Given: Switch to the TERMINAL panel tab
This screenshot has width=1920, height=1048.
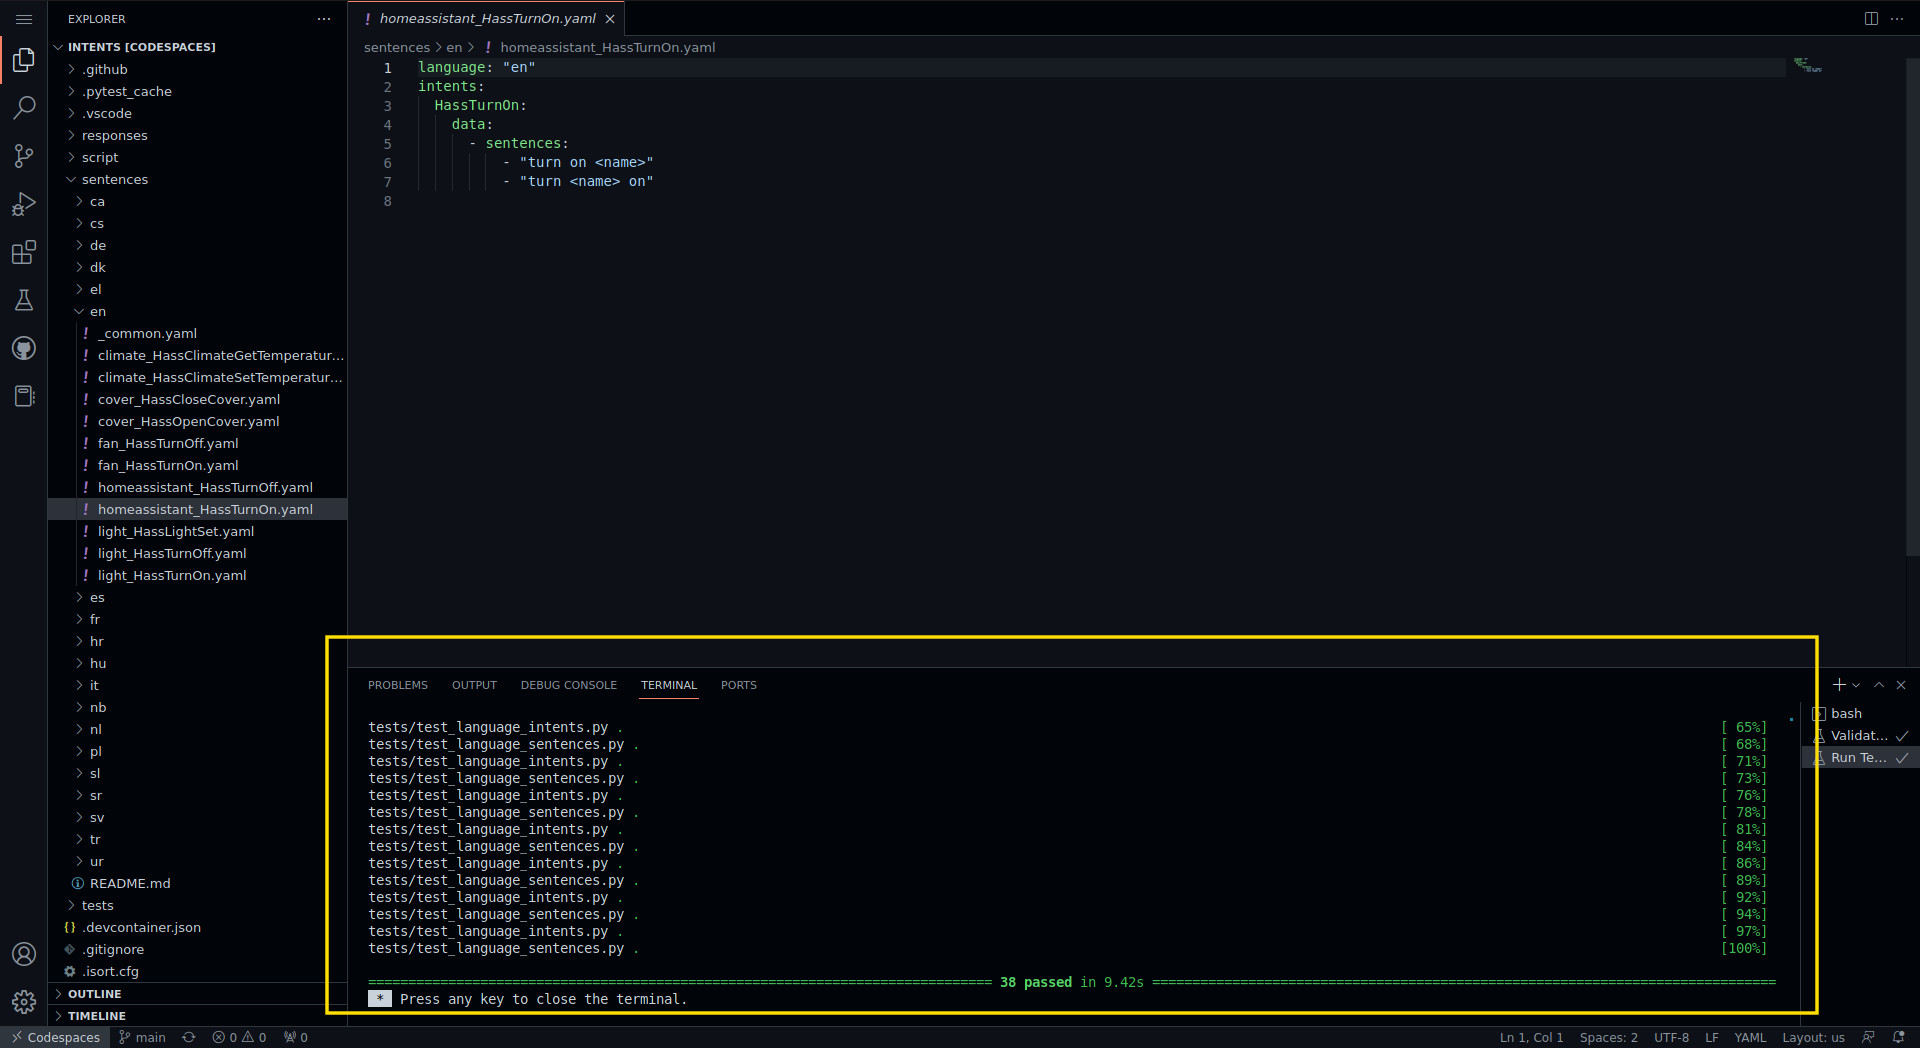Looking at the screenshot, I should (x=669, y=685).
